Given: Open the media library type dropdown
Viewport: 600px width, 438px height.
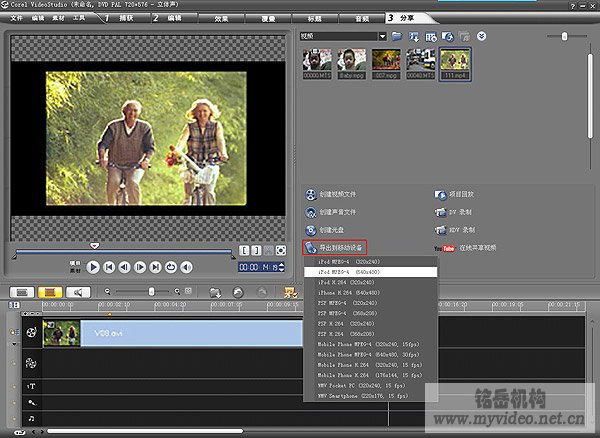Looking at the screenshot, I should [382, 36].
